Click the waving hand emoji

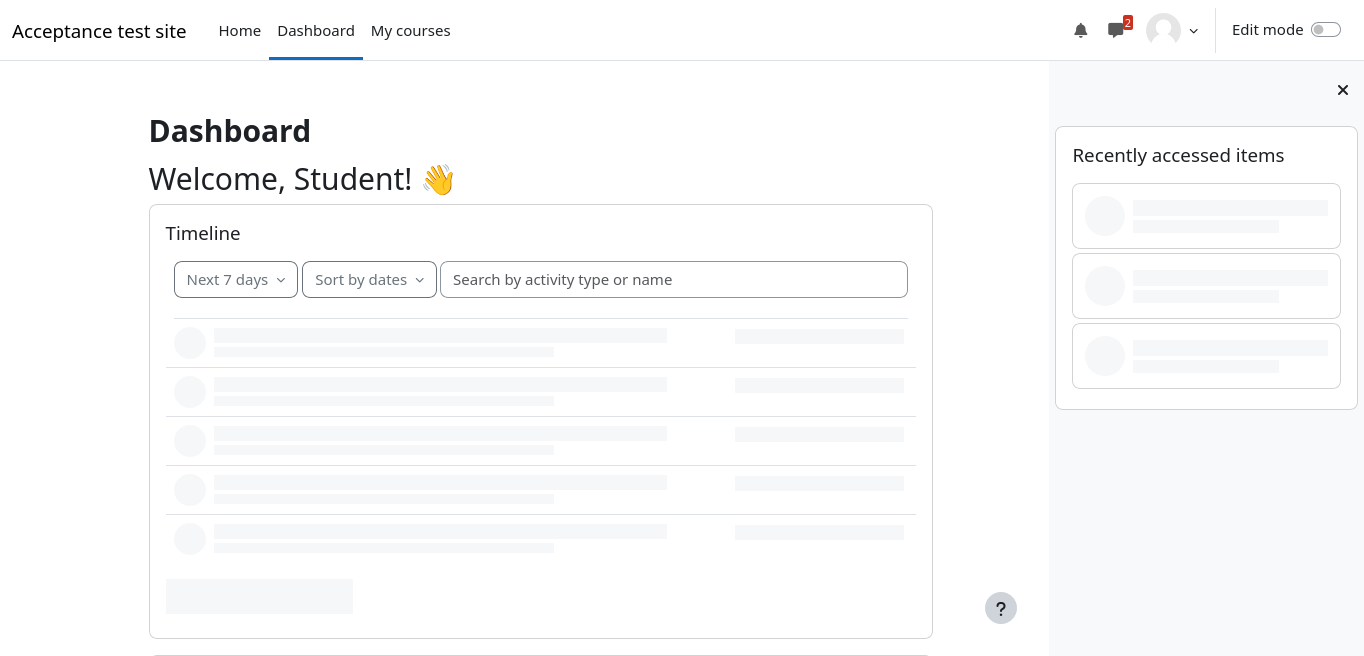click(x=438, y=180)
